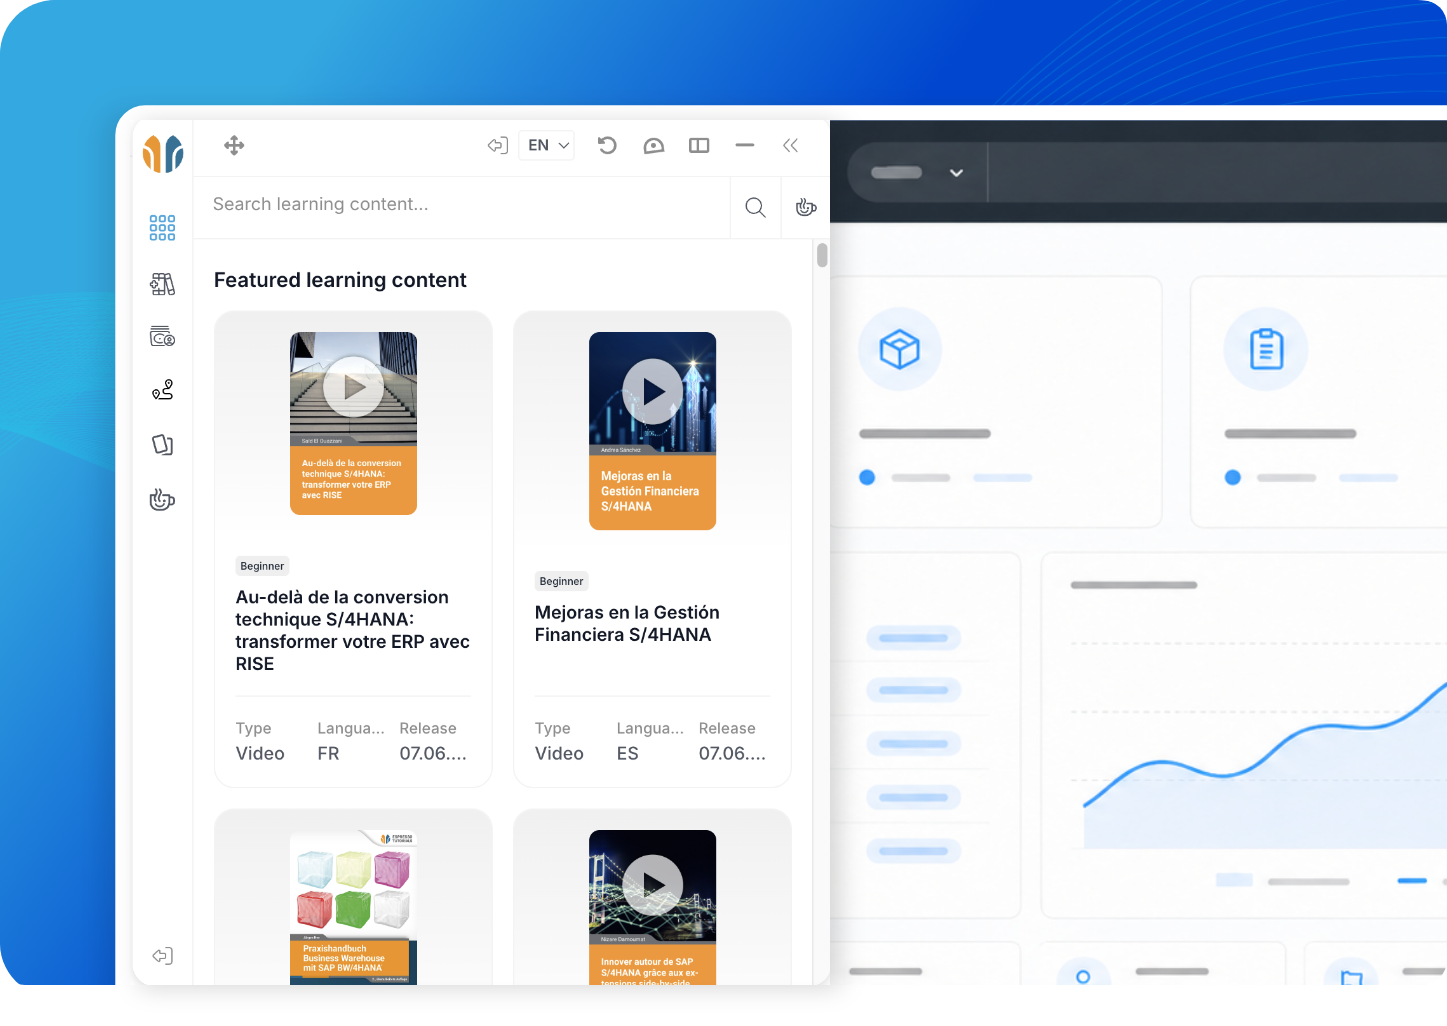
Task: Click Video type on the Spanish video card
Action: [x=559, y=754]
